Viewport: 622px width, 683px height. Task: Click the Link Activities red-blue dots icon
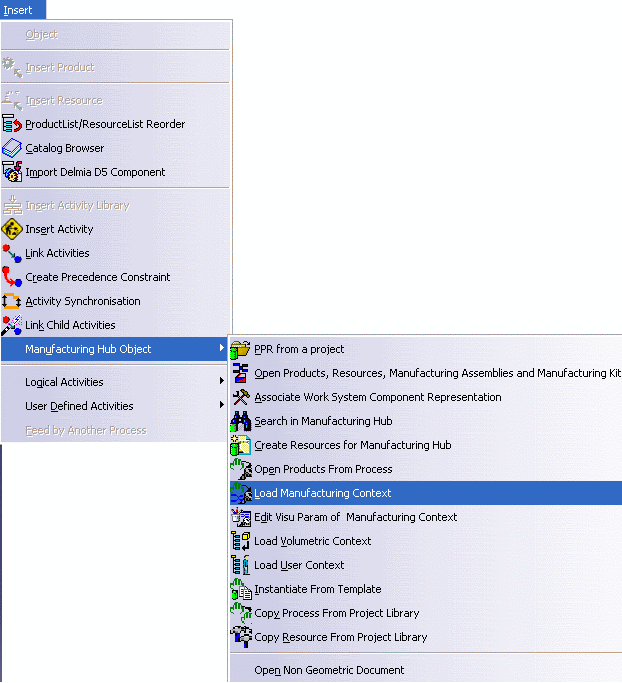[x=12, y=253]
